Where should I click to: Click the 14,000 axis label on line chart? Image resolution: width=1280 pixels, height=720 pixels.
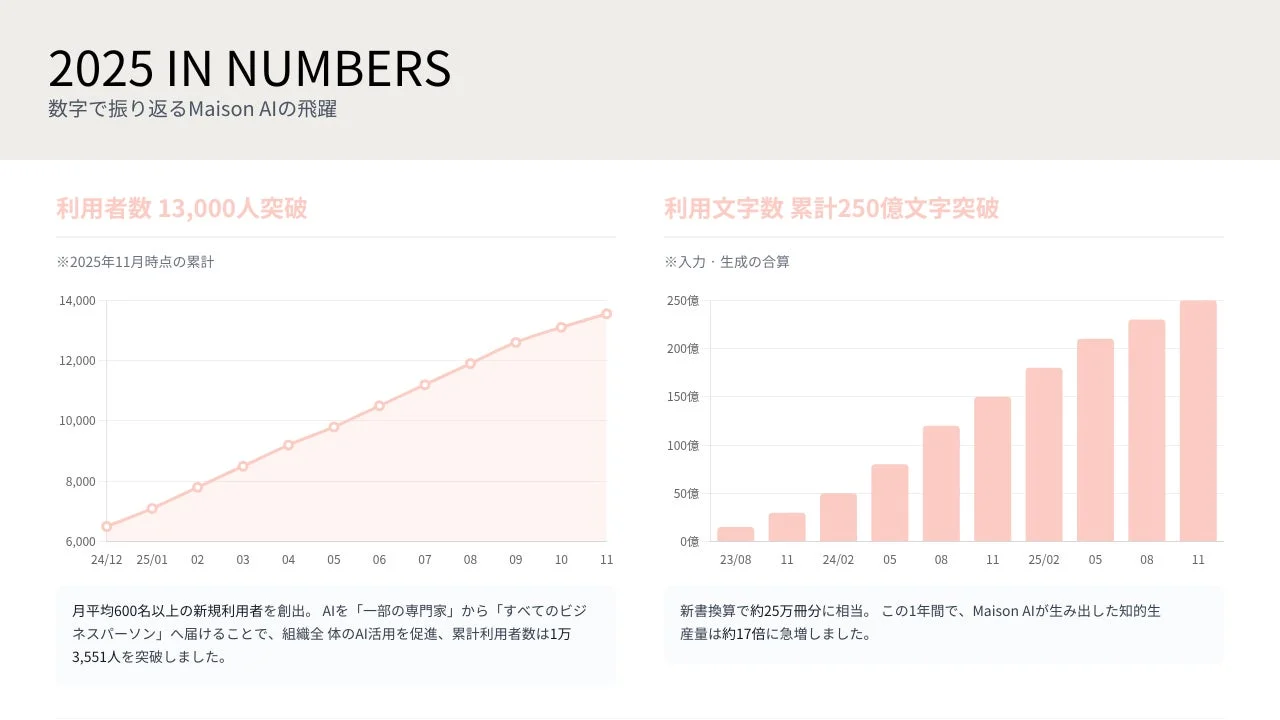[x=78, y=300]
